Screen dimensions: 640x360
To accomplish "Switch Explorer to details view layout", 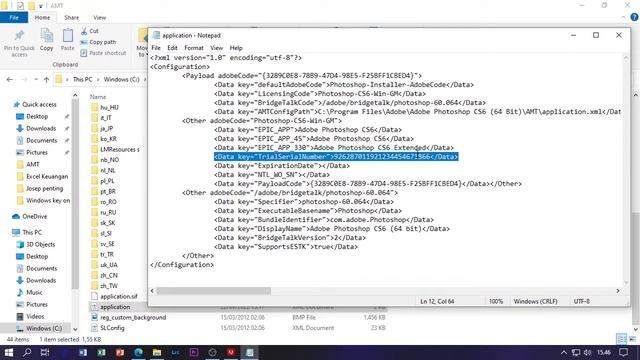I will pyautogui.click(x=622, y=339).
